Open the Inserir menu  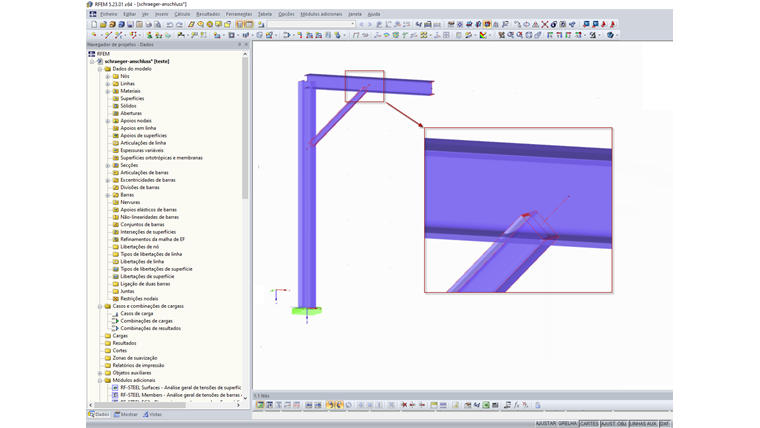(x=161, y=14)
